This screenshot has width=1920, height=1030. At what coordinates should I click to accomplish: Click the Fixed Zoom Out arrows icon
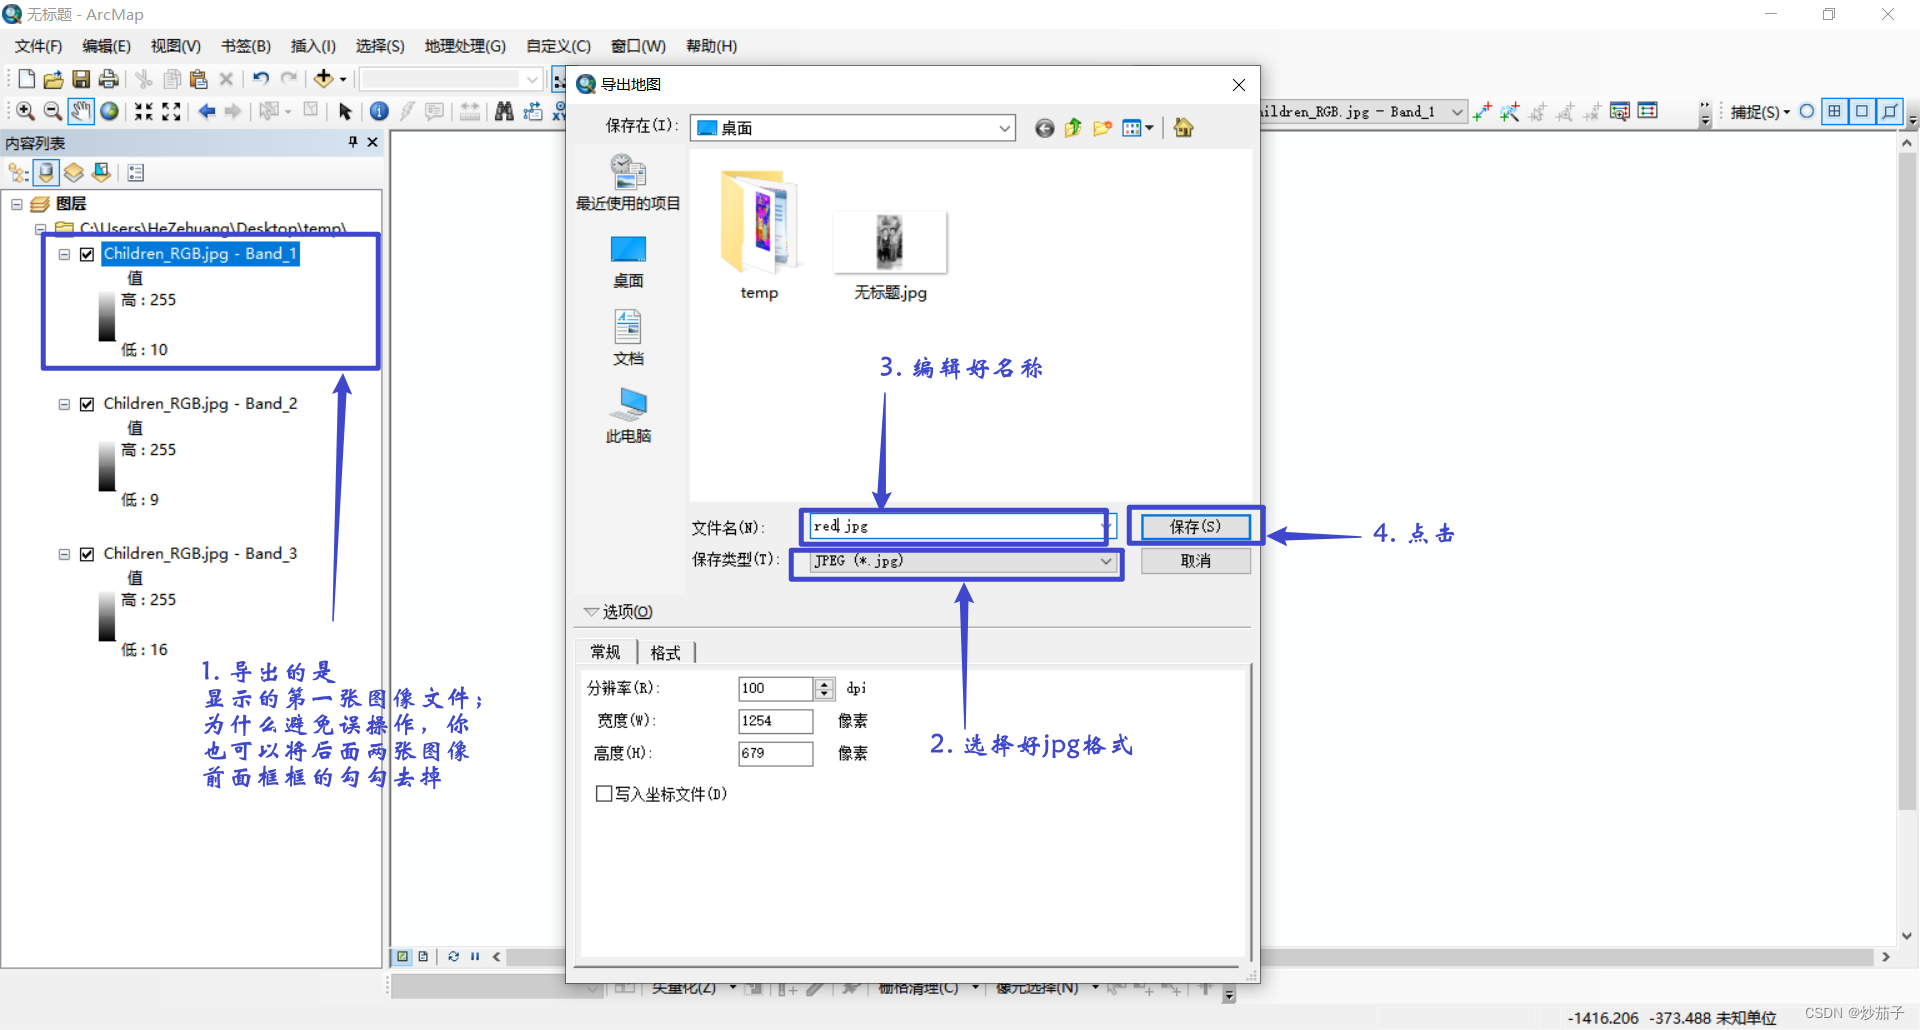click(x=172, y=111)
